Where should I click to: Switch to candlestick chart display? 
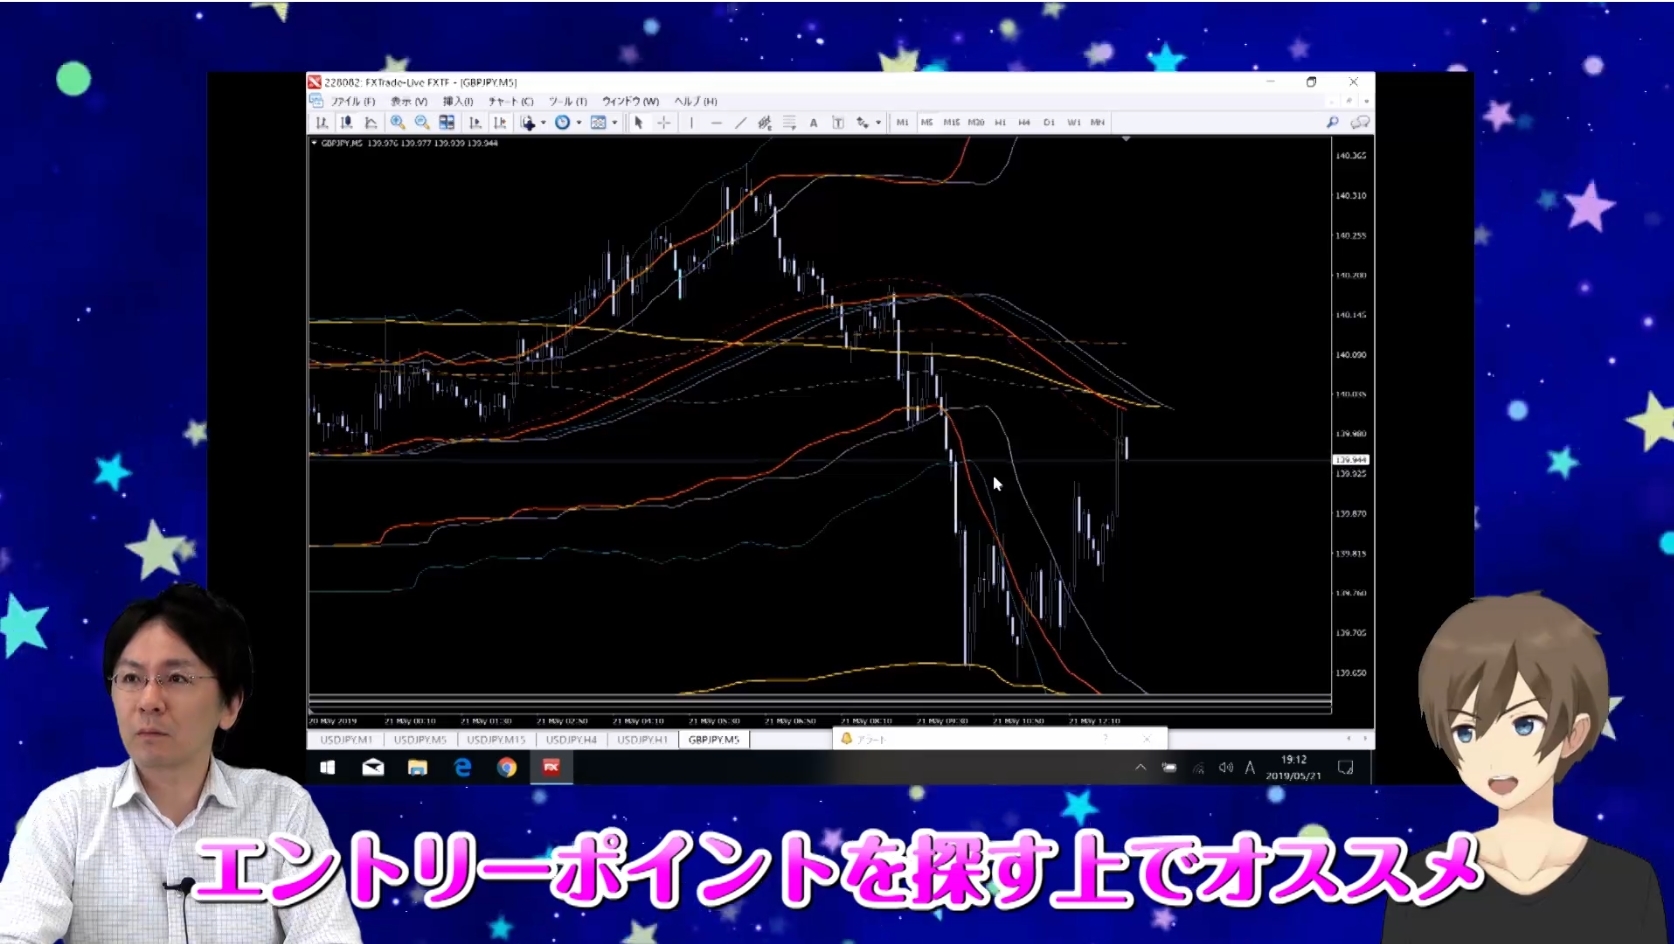click(x=346, y=122)
